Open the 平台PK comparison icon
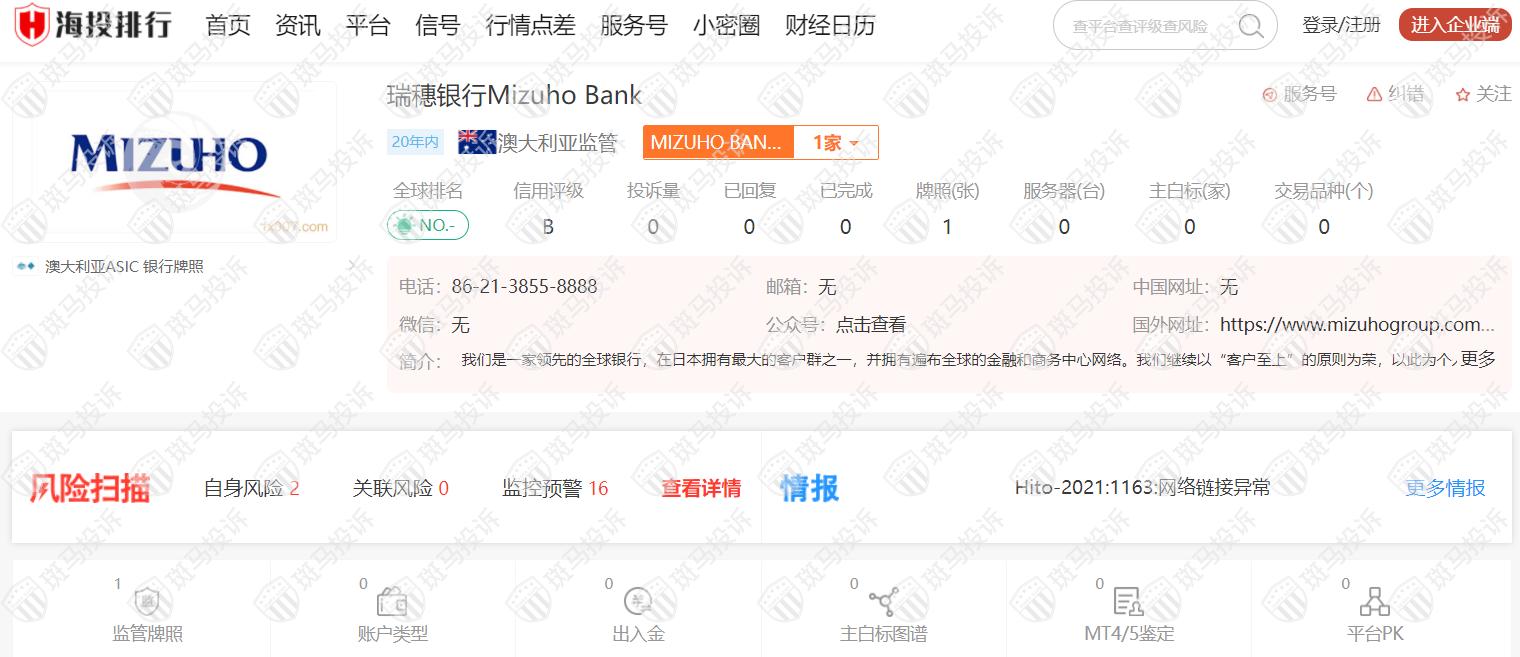This screenshot has height=657, width=1520. (x=1375, y=602)
